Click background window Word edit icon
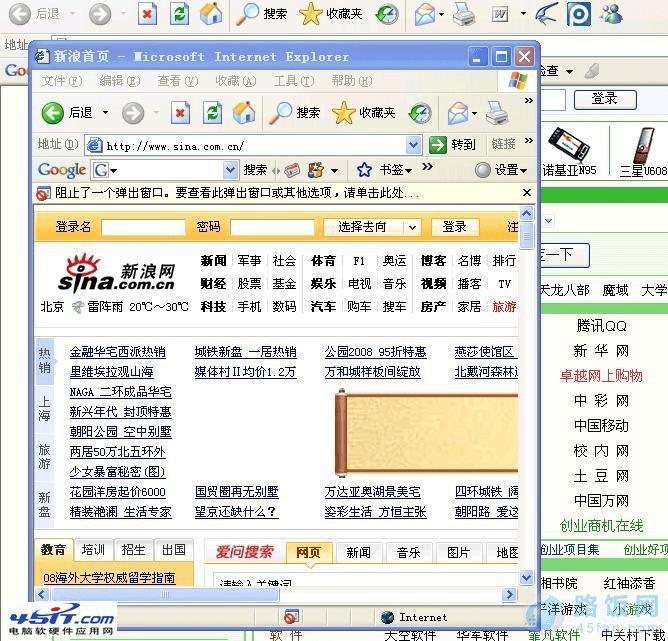The width and height of the screenshot is (668, 641). pyautogui.click(x=500, y=14)
